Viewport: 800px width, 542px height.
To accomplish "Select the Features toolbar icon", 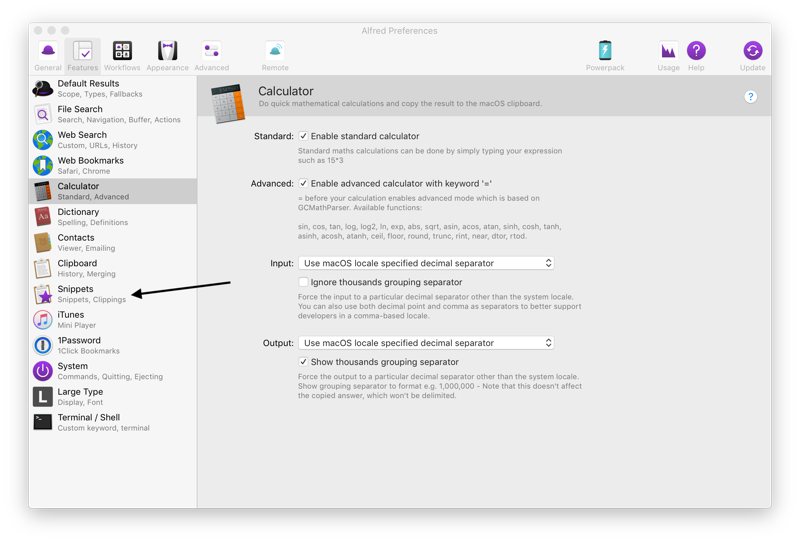I will coord(83,56).
